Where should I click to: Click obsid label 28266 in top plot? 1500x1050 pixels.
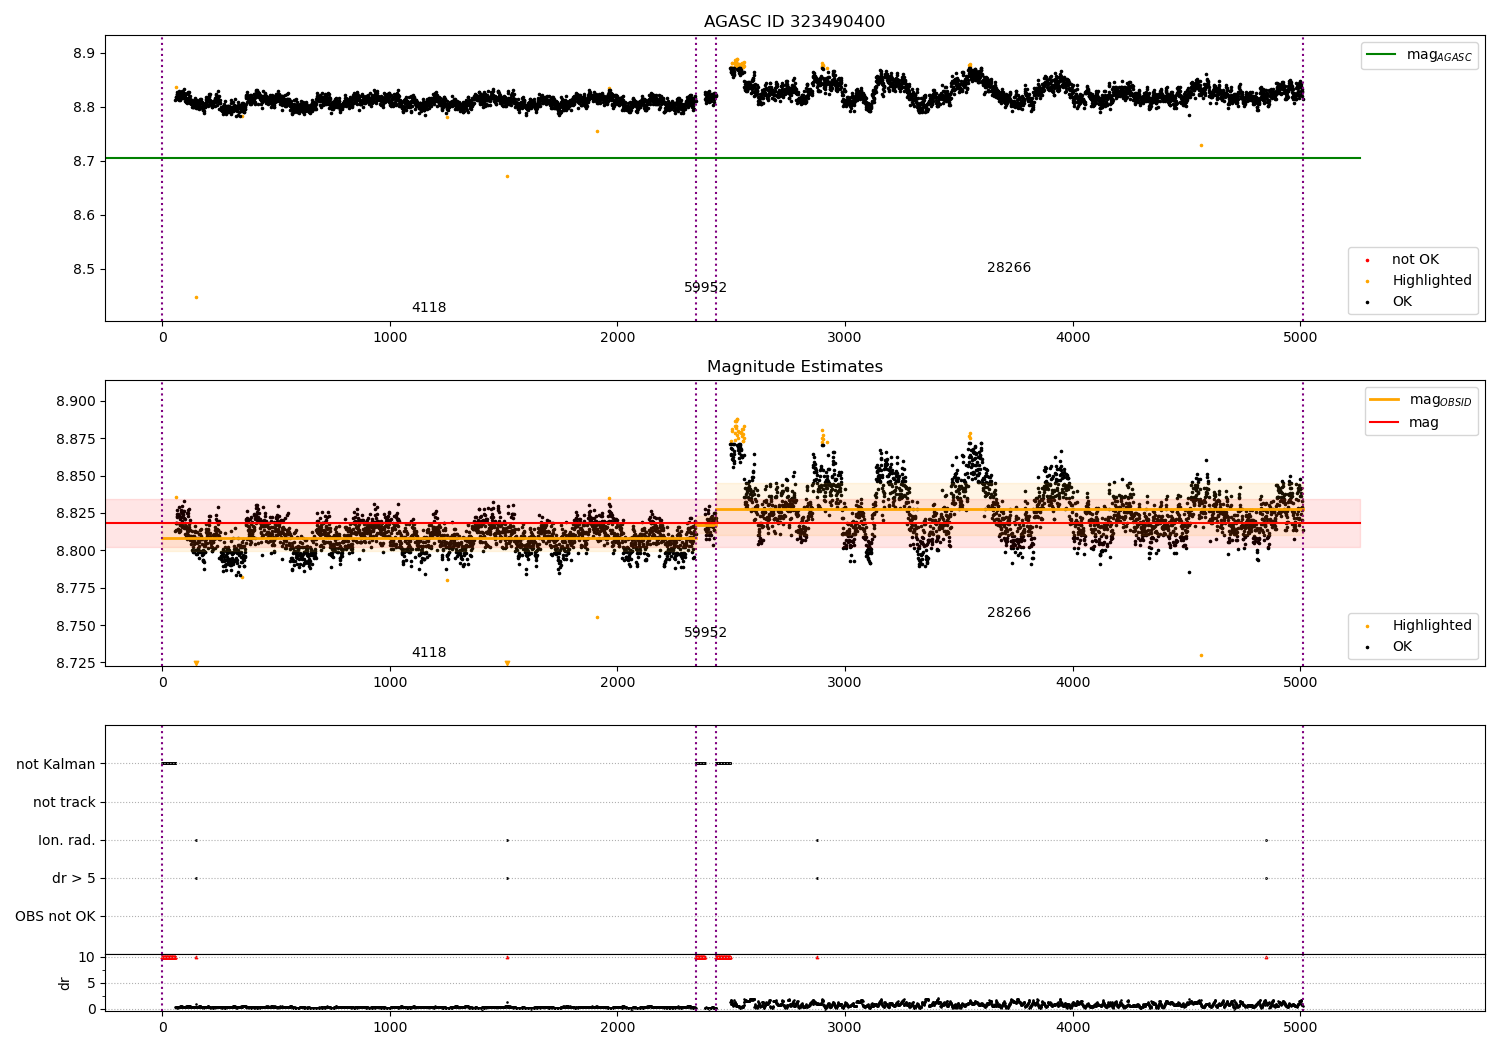point(1009,268)
